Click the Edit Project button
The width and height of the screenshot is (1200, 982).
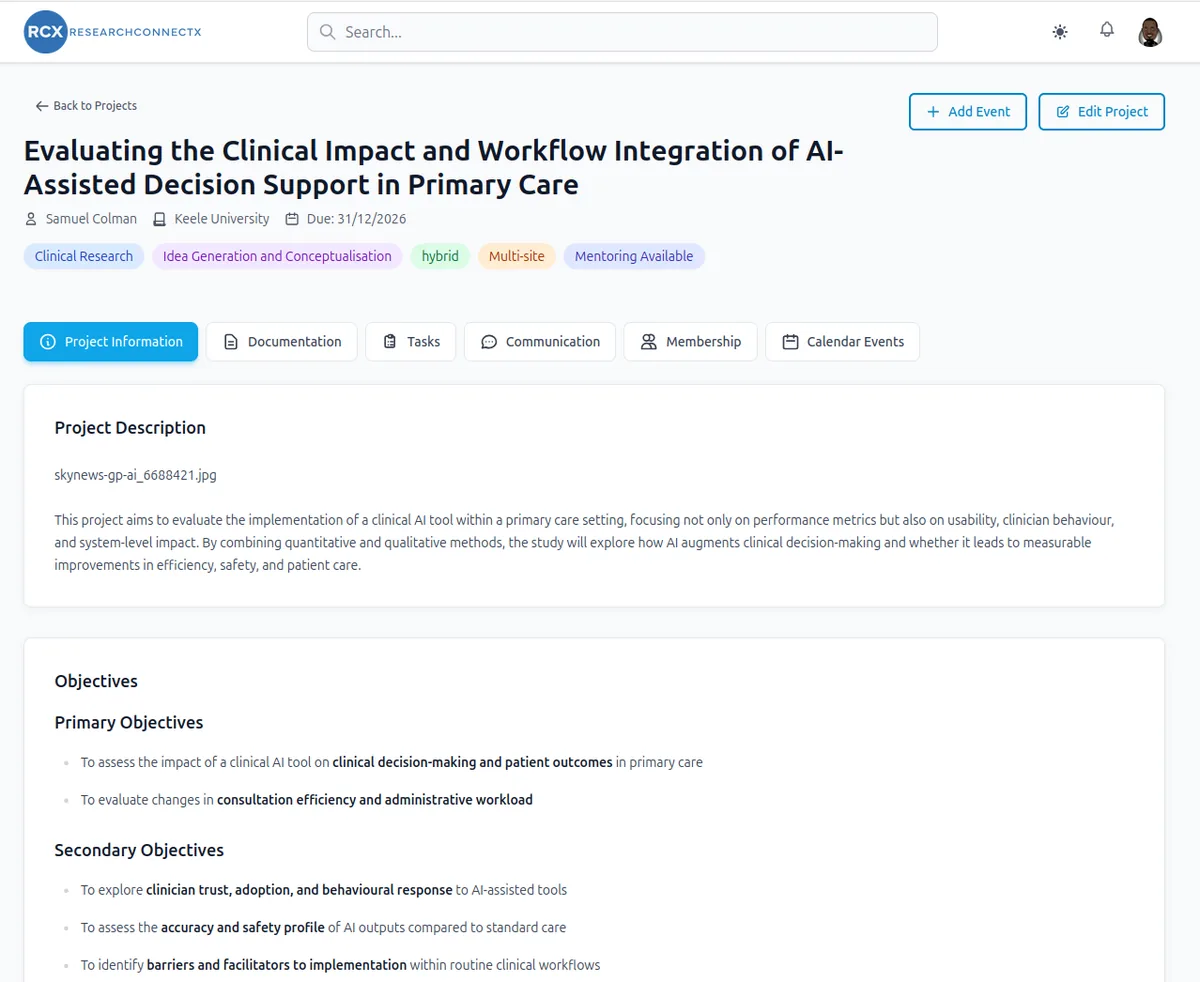[x=1102, y=112]
